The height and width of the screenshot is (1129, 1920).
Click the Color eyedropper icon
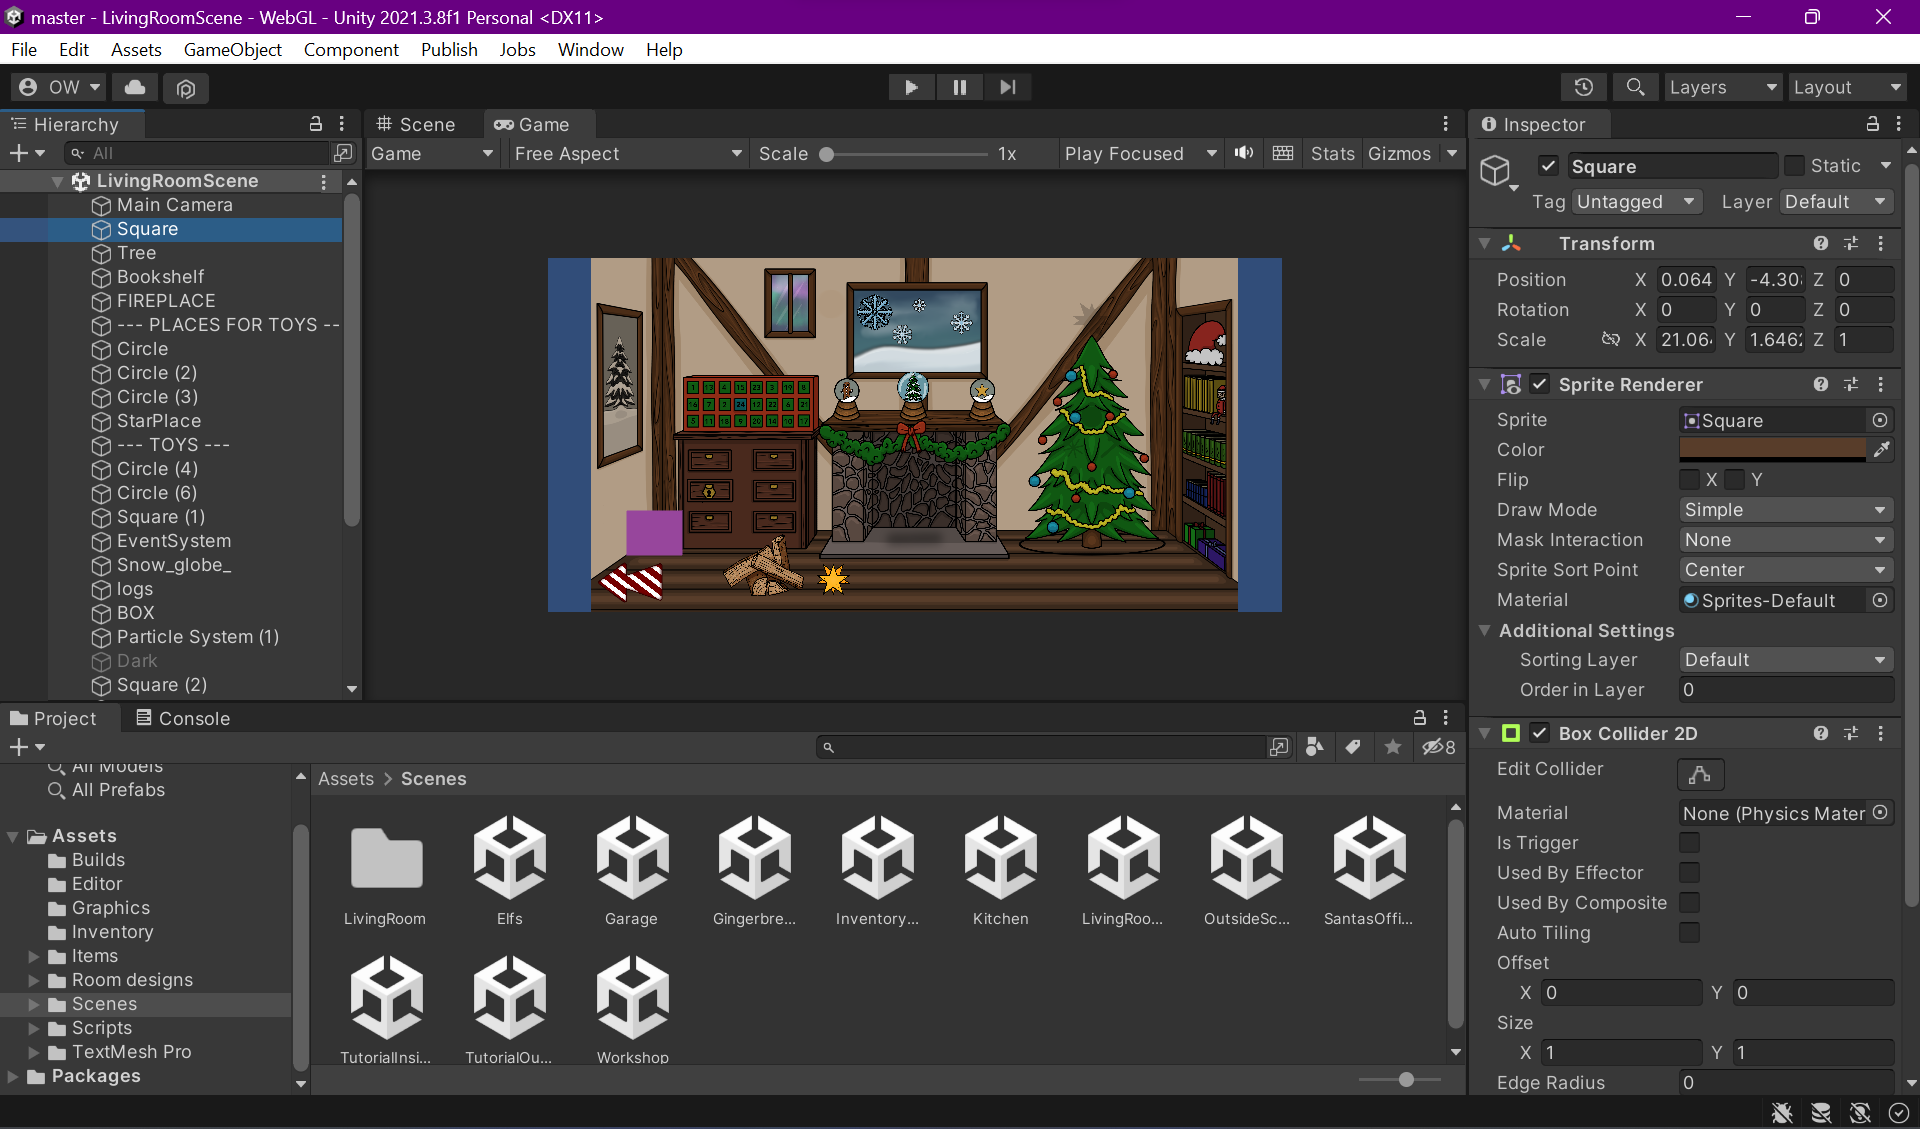(1881, 450)
